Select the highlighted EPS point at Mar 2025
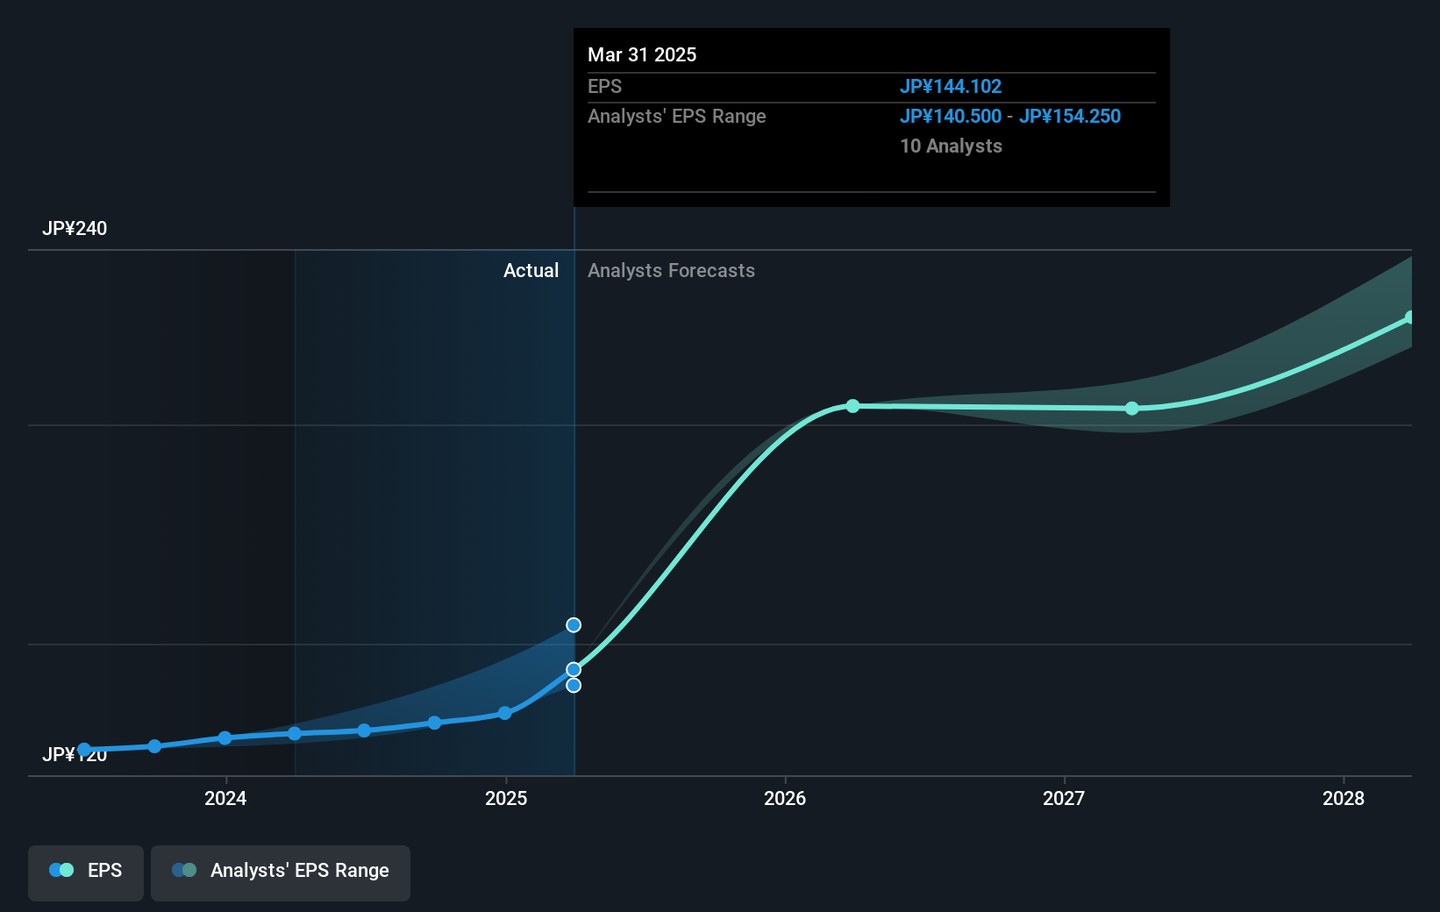Screen dimensions: 1440x912 click(573, 669)
